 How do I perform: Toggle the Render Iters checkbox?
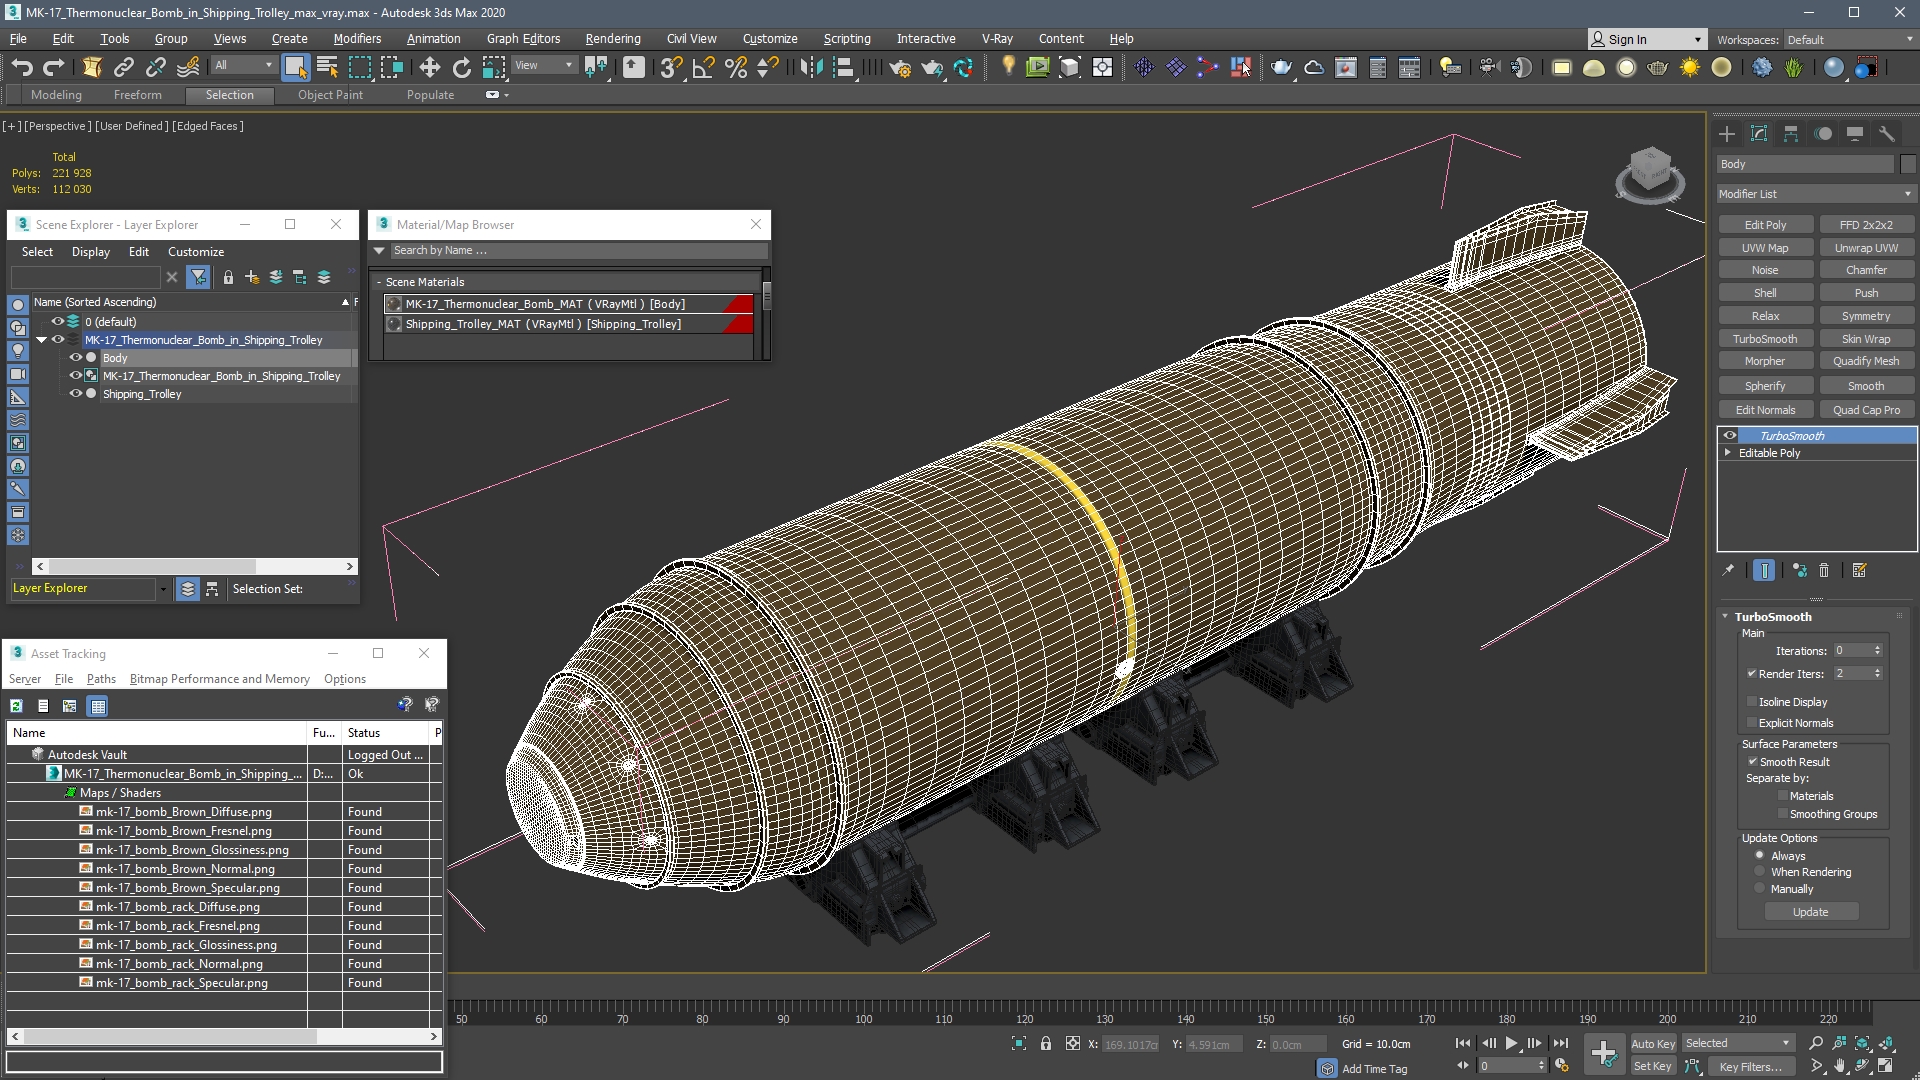1752,674
